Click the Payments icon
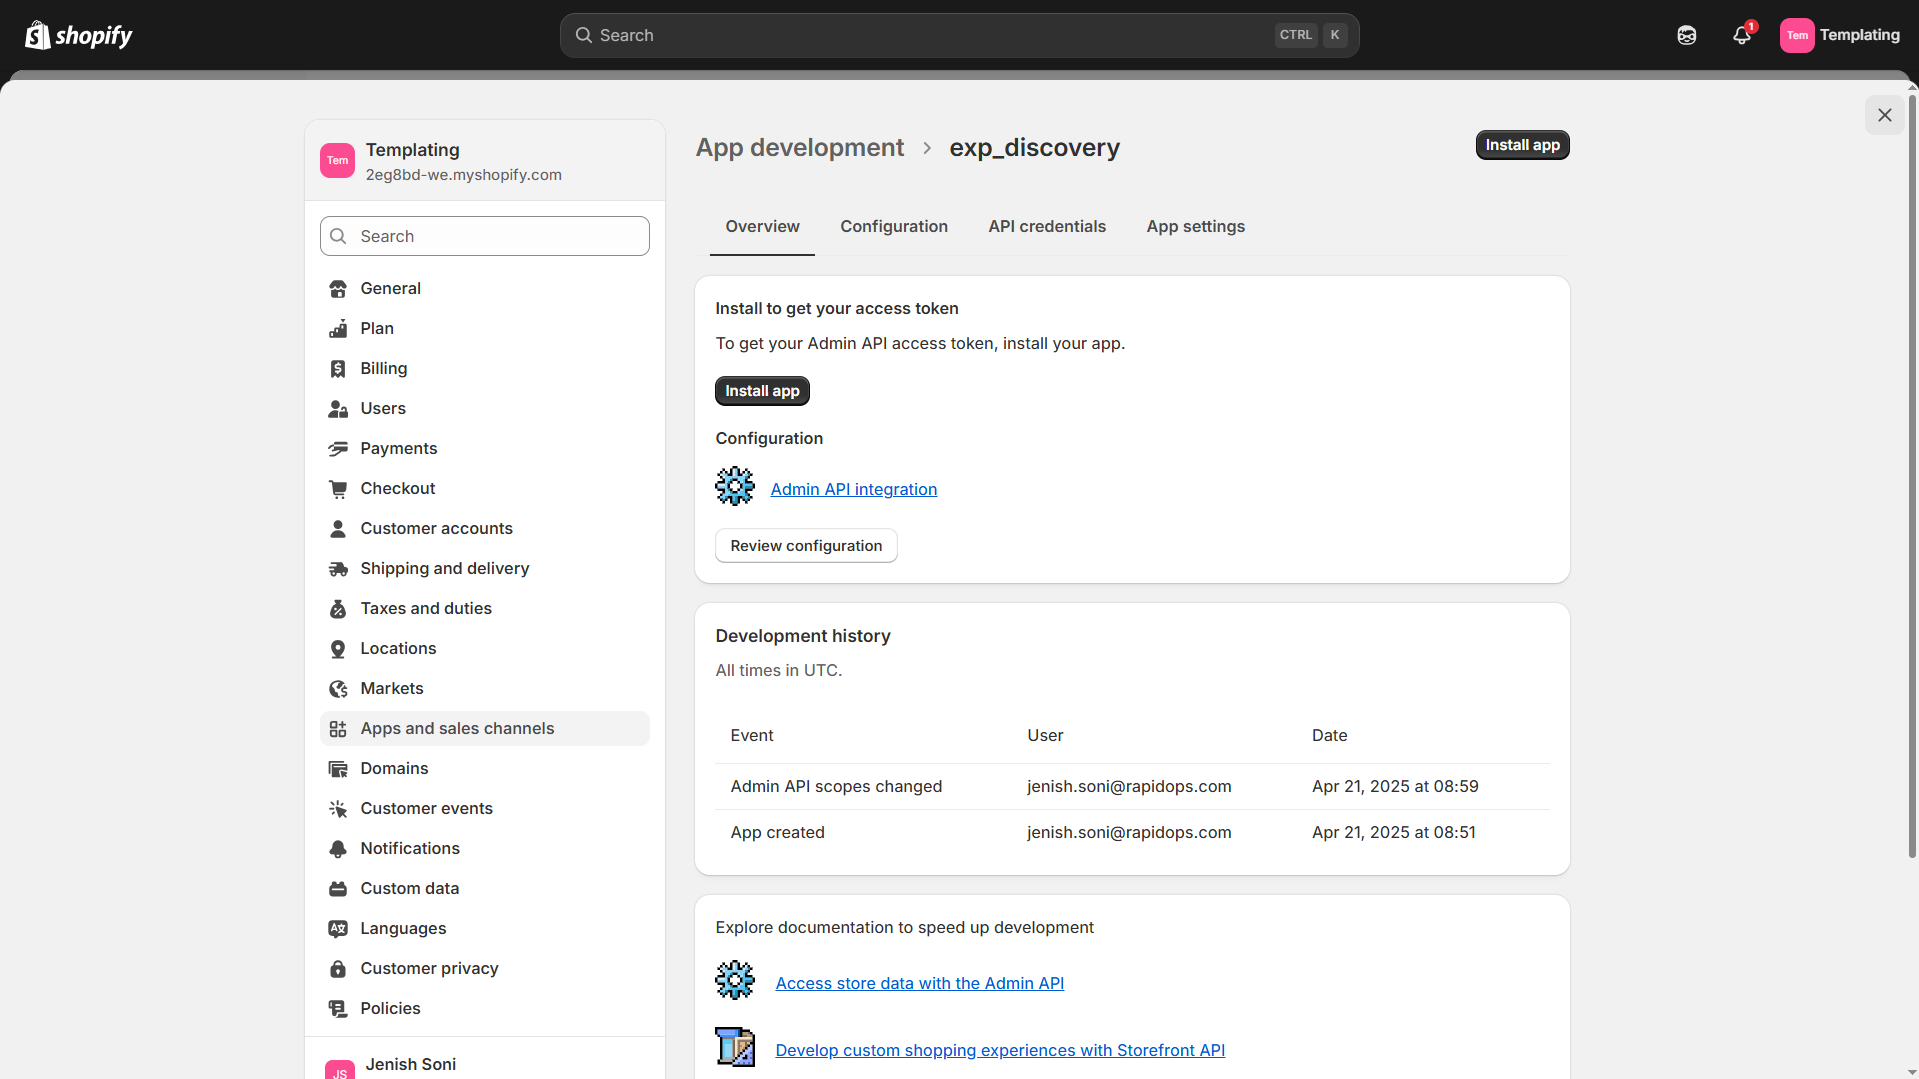Viewport: 1919px width, 1079px height. pos(338,449)
